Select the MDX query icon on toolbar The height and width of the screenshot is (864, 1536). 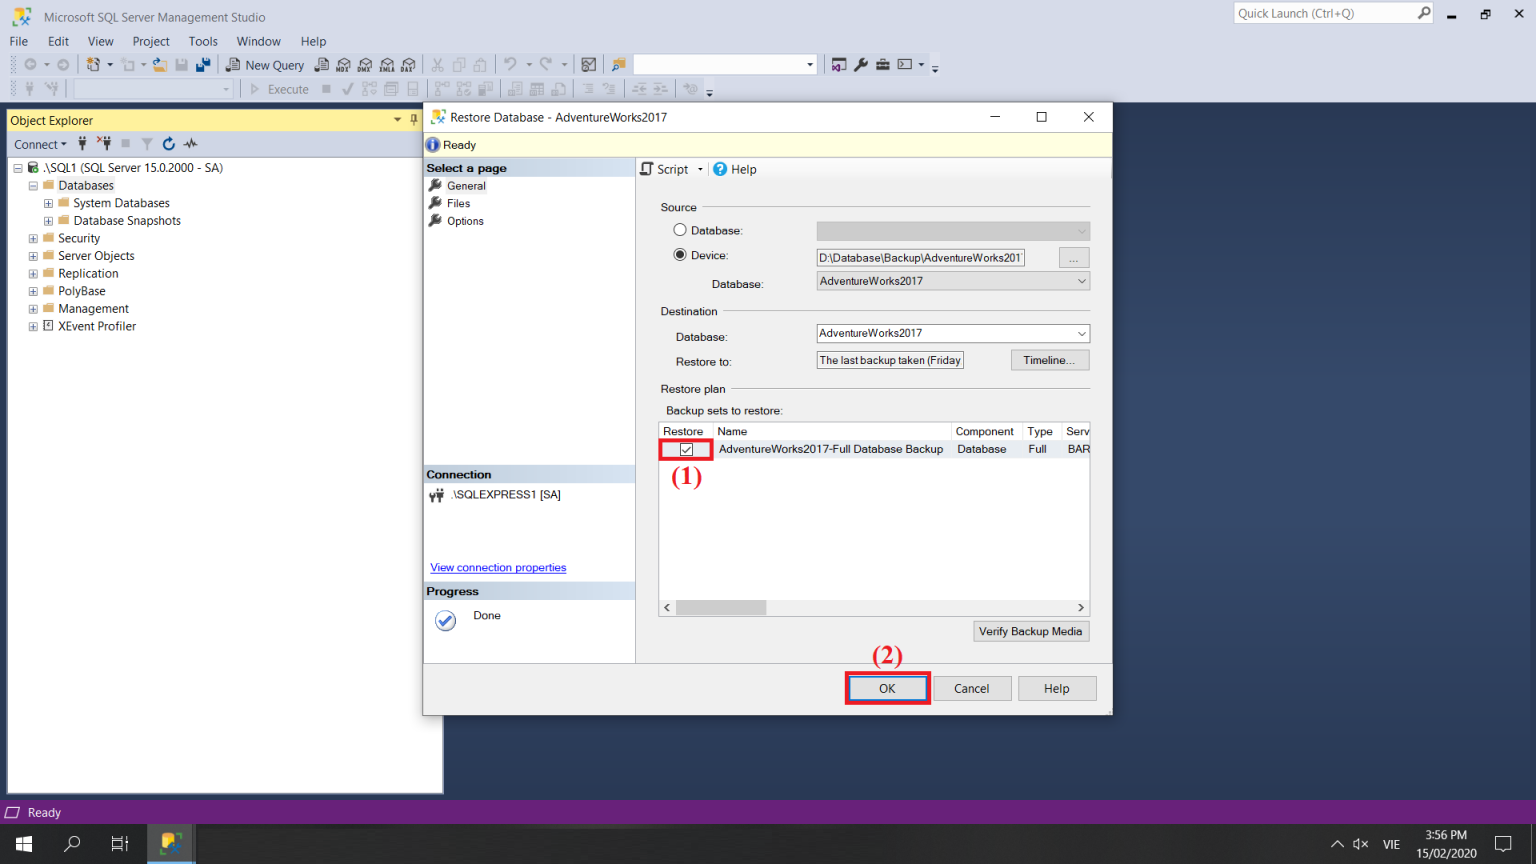coord(342,64)
